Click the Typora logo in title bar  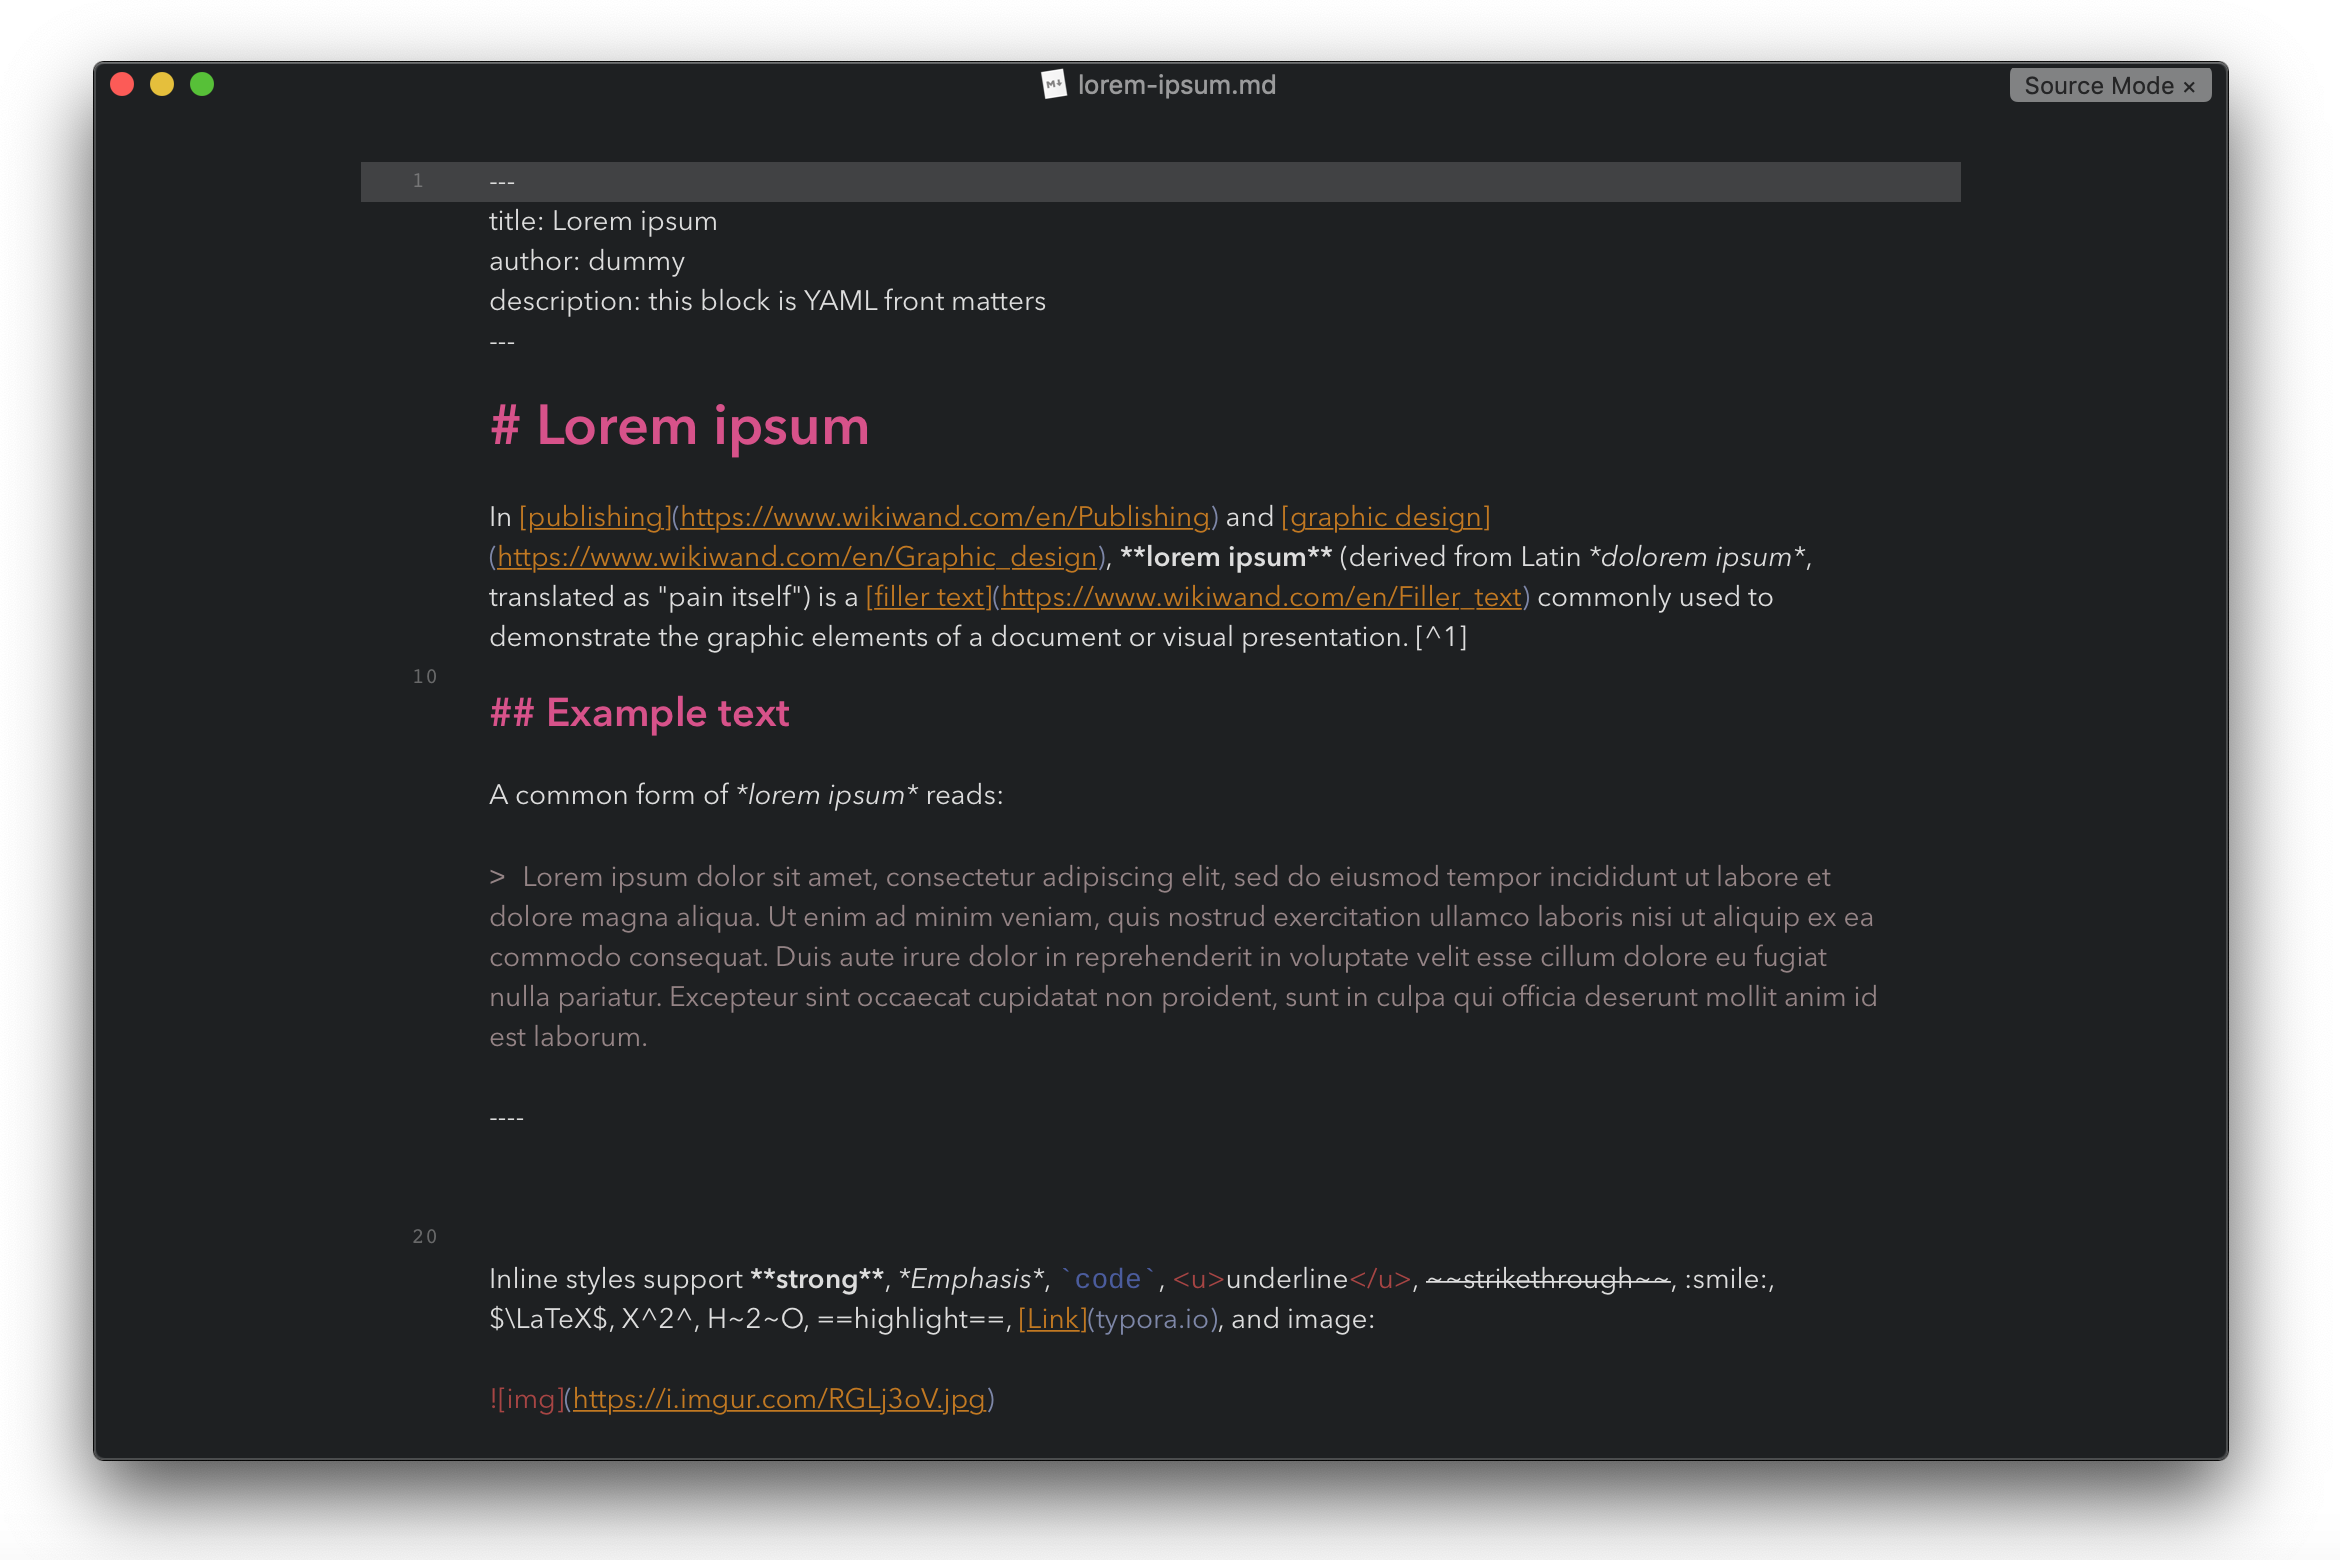click(1048, 84)
